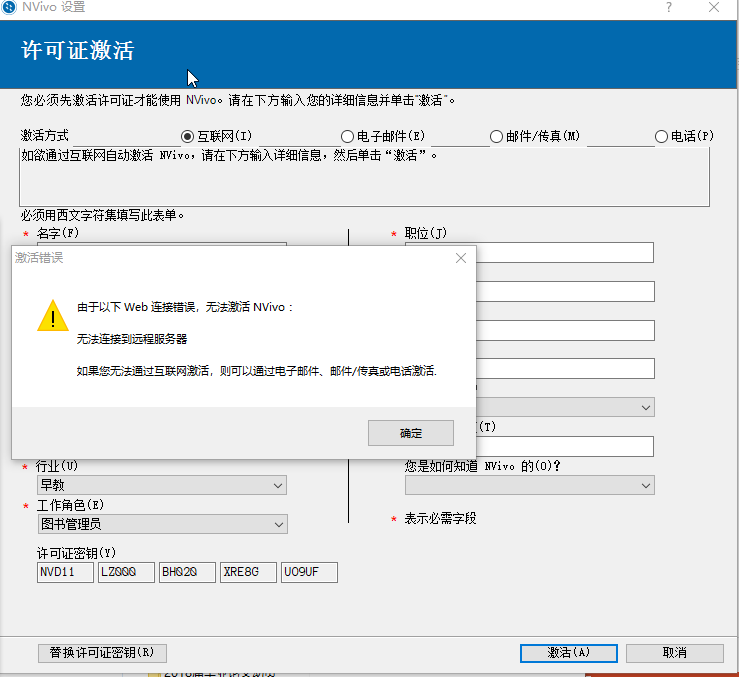Image resolution: width=739 pixels, height=677 pixels.
Task: Click license key field BHQ2Q
Action: pyautogui.click(x=187, y=572)
